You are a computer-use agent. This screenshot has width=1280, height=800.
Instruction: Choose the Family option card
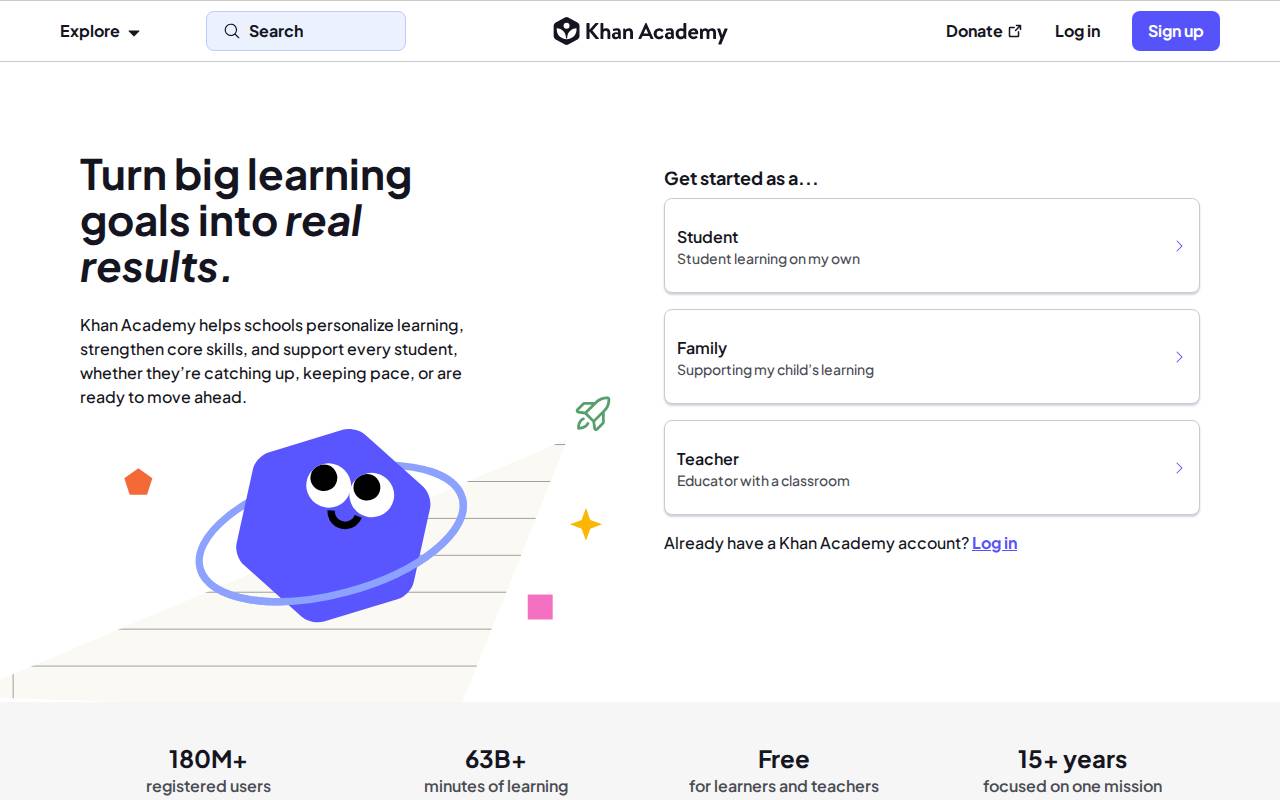point(932,357)
